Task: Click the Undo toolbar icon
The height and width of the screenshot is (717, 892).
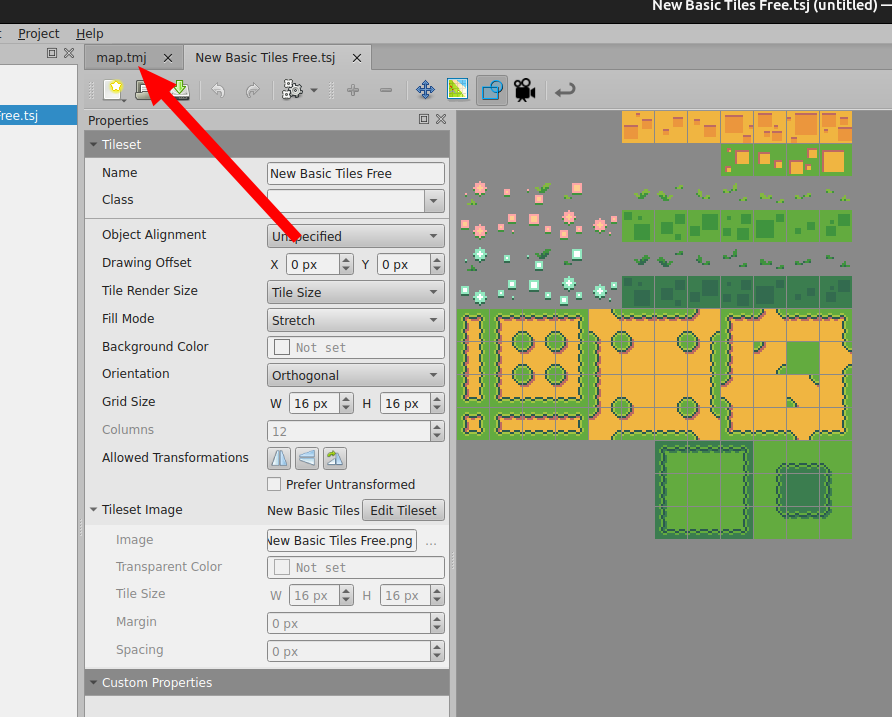Action: [219, 90]
